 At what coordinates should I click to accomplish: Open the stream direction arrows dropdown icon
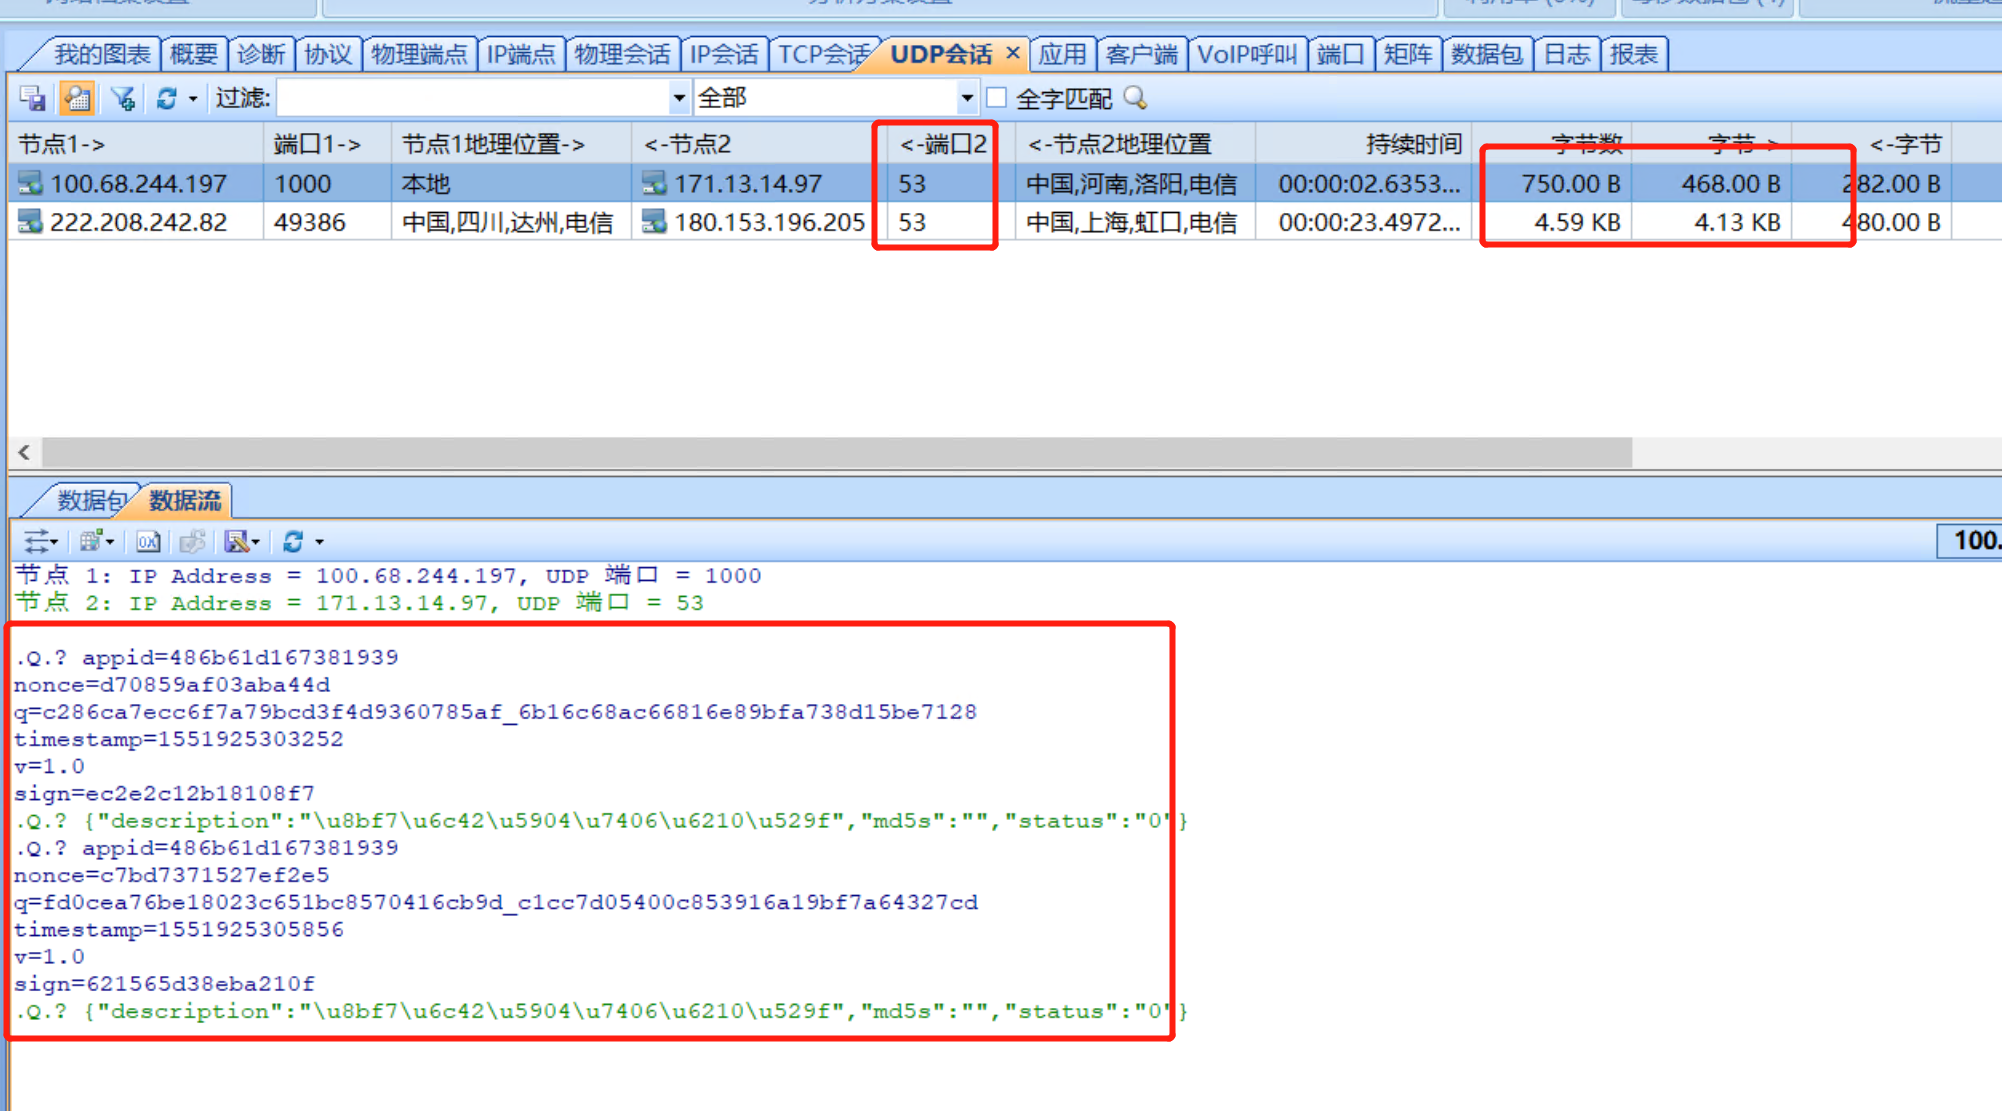[x=40, y=541]
